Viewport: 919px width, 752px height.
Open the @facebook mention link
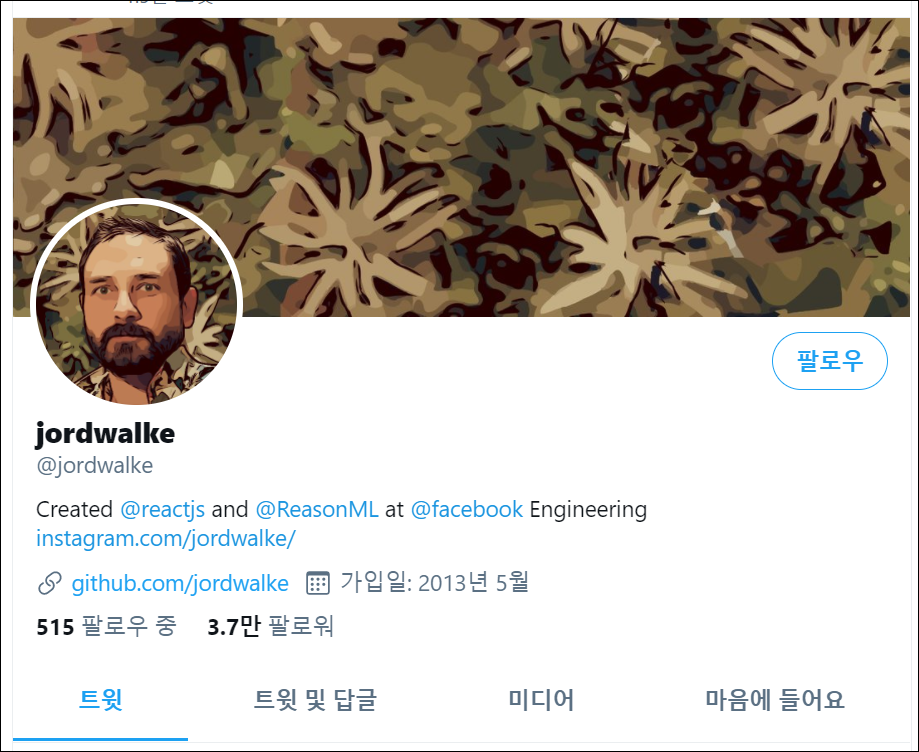click(x=467, y=509)
